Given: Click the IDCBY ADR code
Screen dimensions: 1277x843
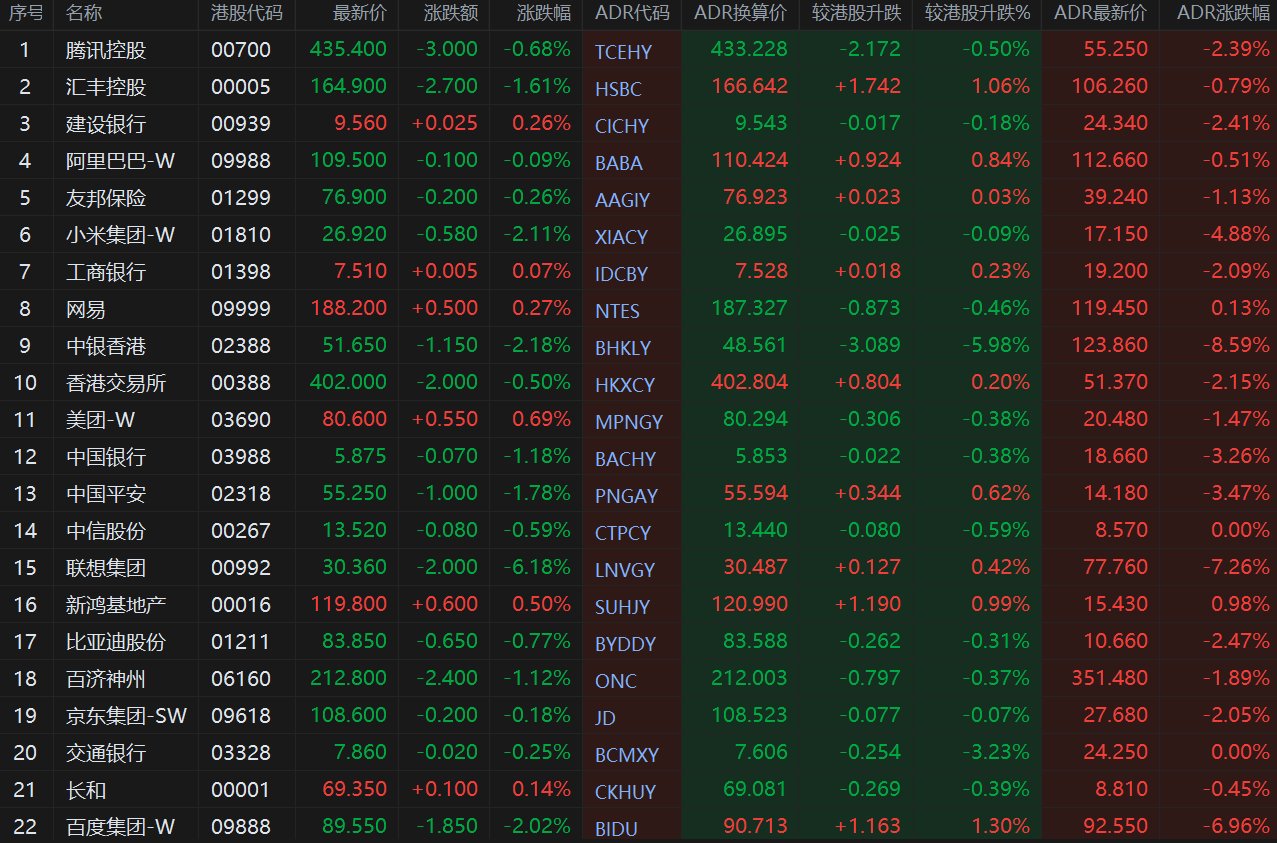Looking at the screenshot, I should click(621, 274).
